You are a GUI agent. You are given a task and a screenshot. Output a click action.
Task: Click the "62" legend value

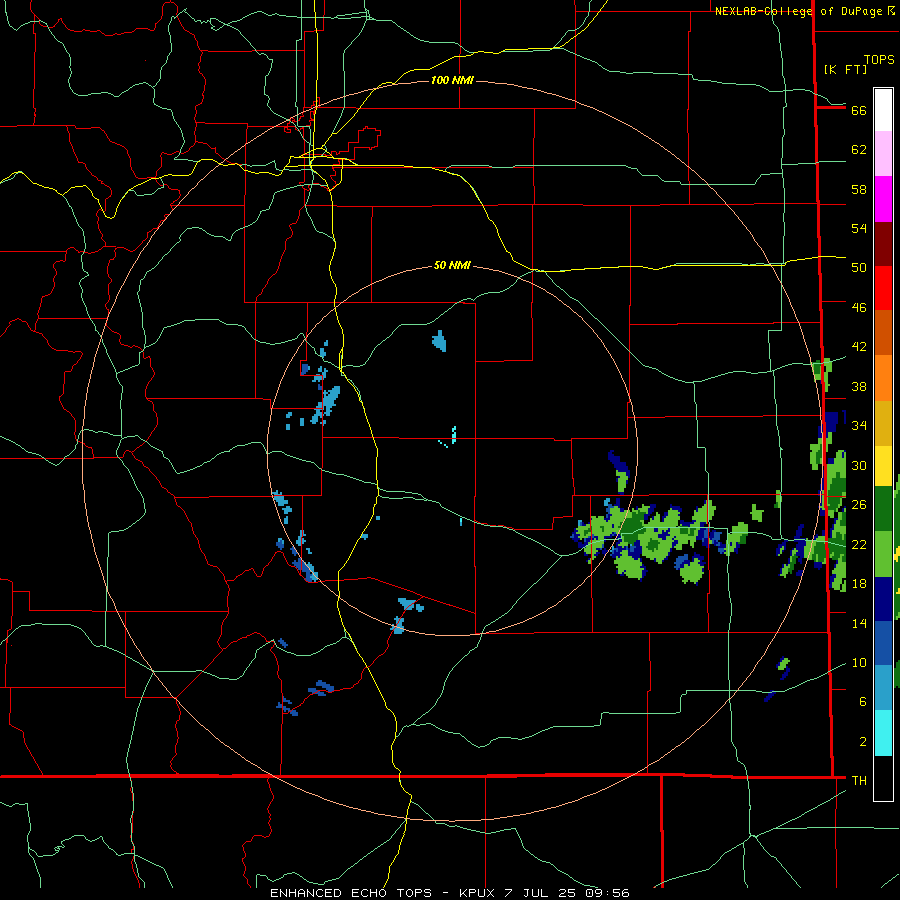click(x=859, y=150)
